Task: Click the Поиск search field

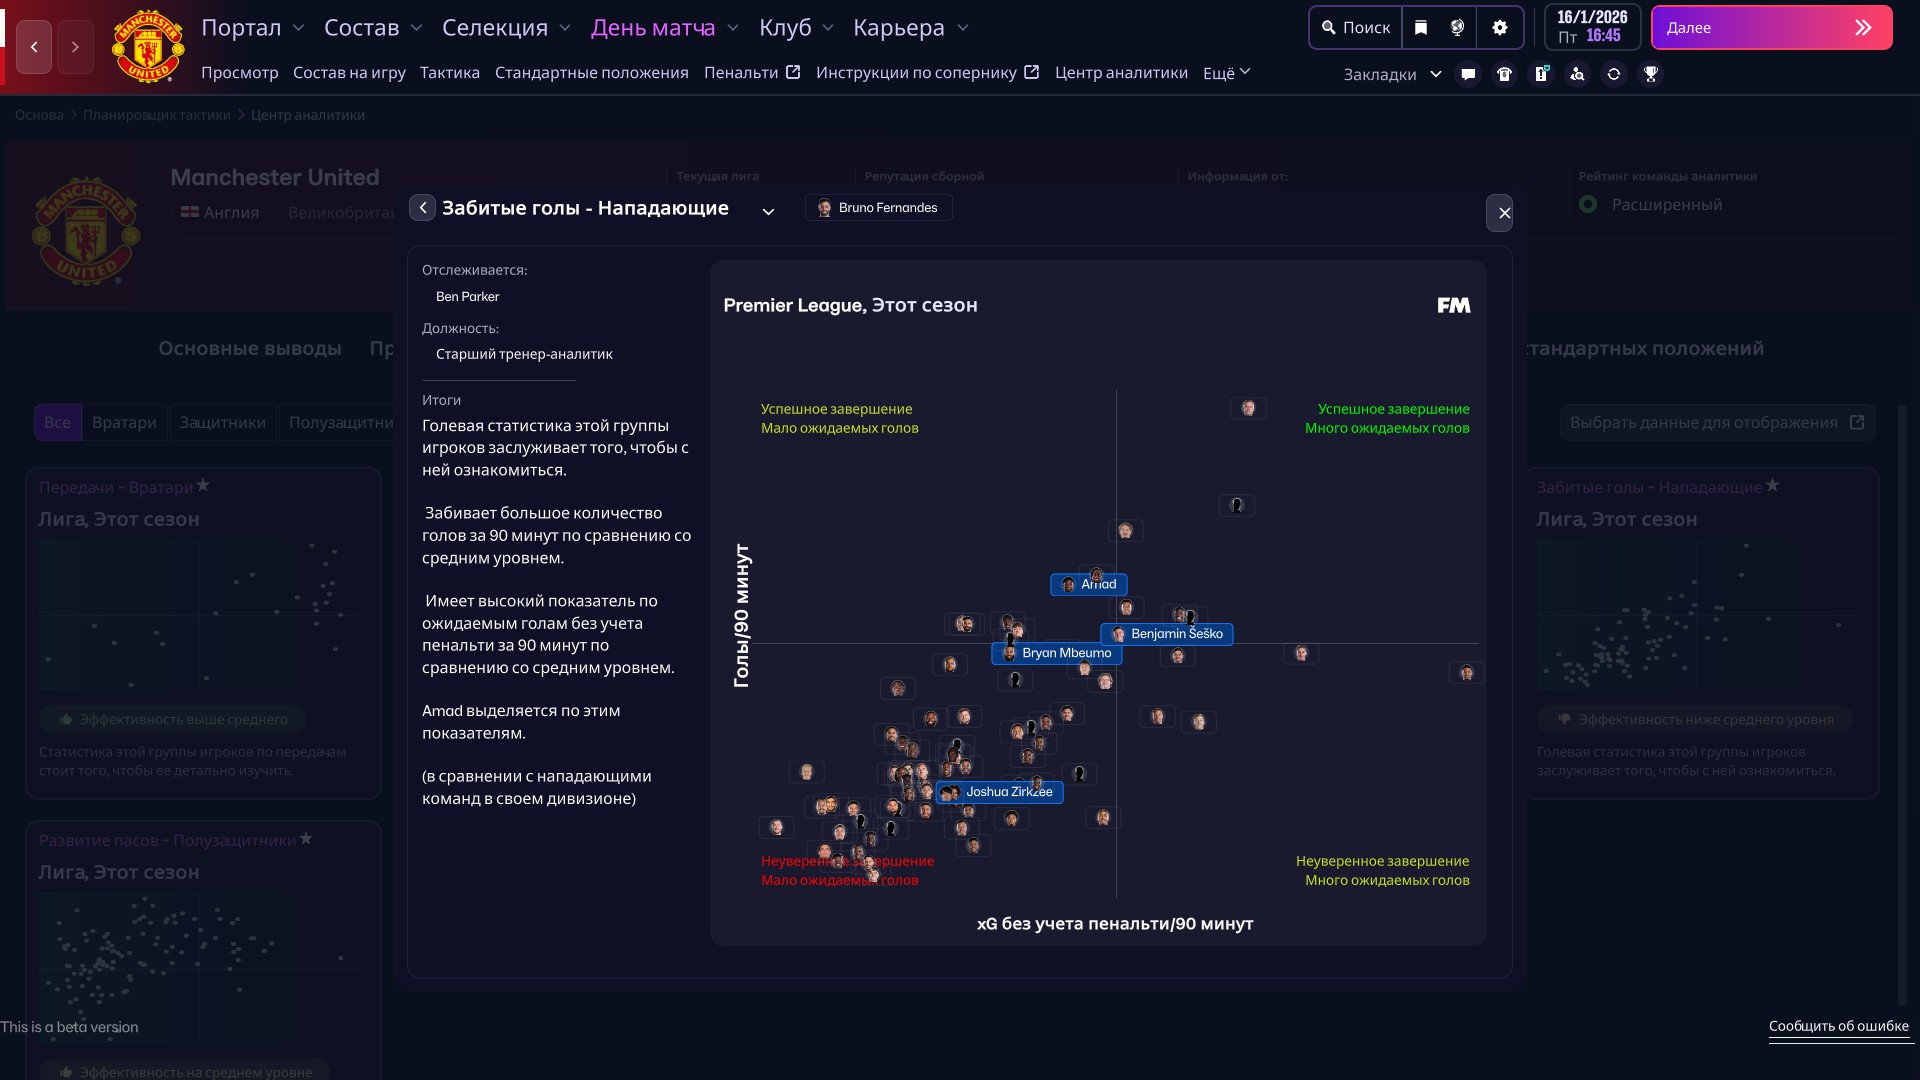Action: (x=1355, y=28)
